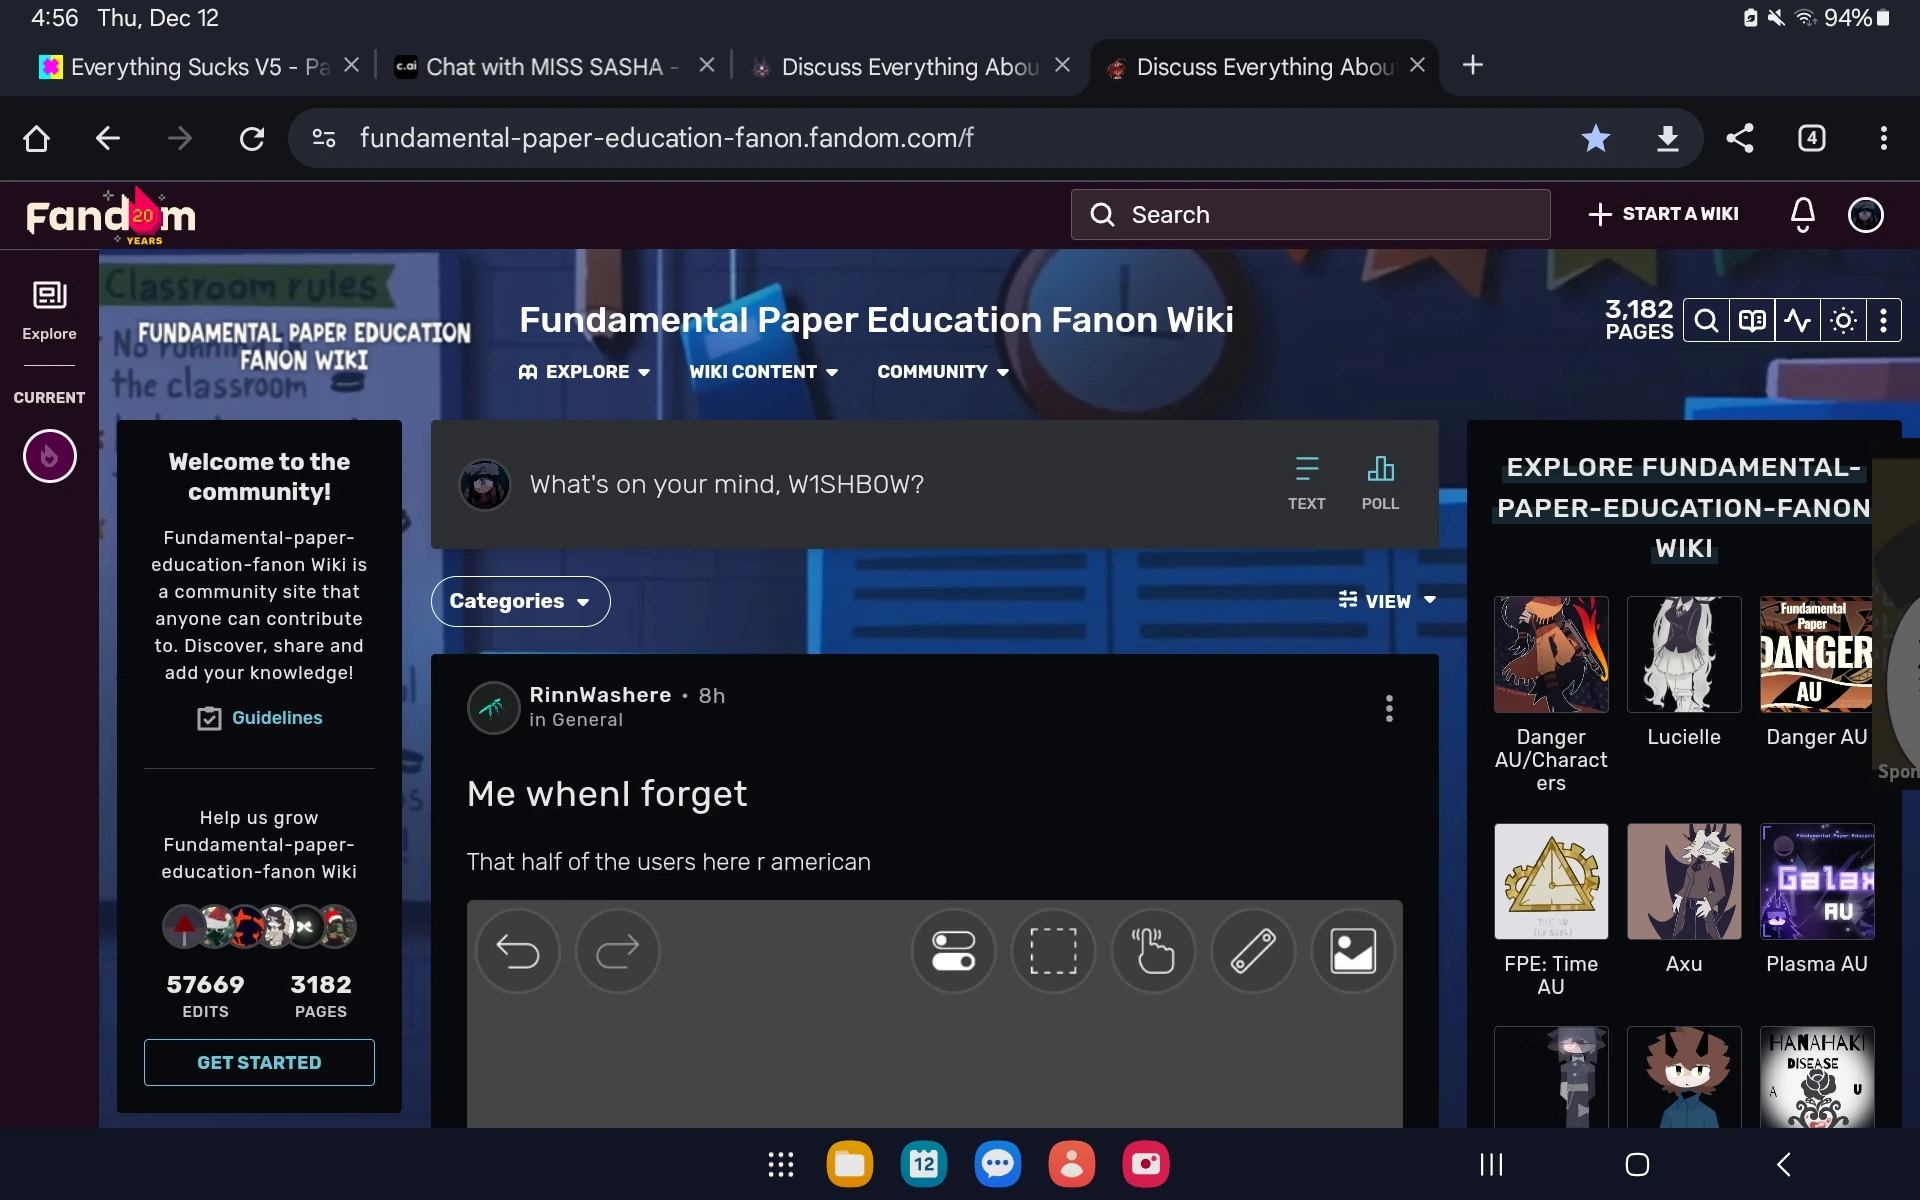1920x1200 pixels.
Task: Expand the Categories dropdown
Action: click(x=520, y=601)
